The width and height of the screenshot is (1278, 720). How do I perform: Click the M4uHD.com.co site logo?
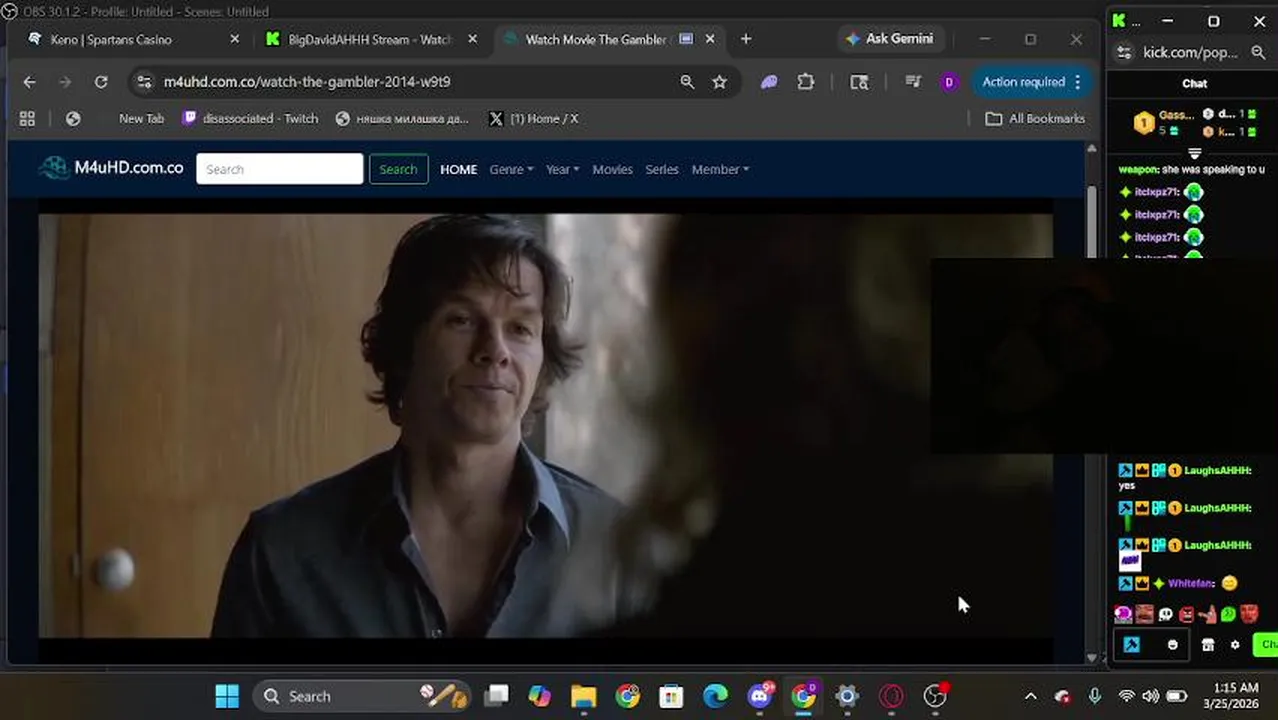111,168
